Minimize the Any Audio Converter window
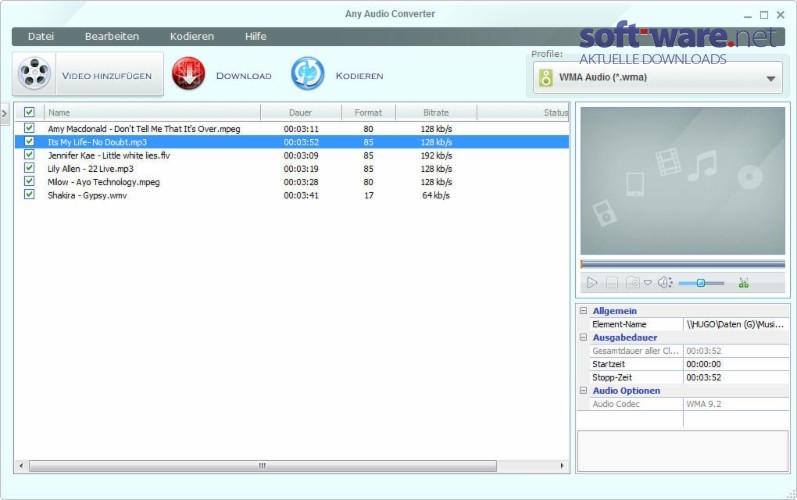The image size is (797, 500). pyautogui.click(x=747, y=16)
